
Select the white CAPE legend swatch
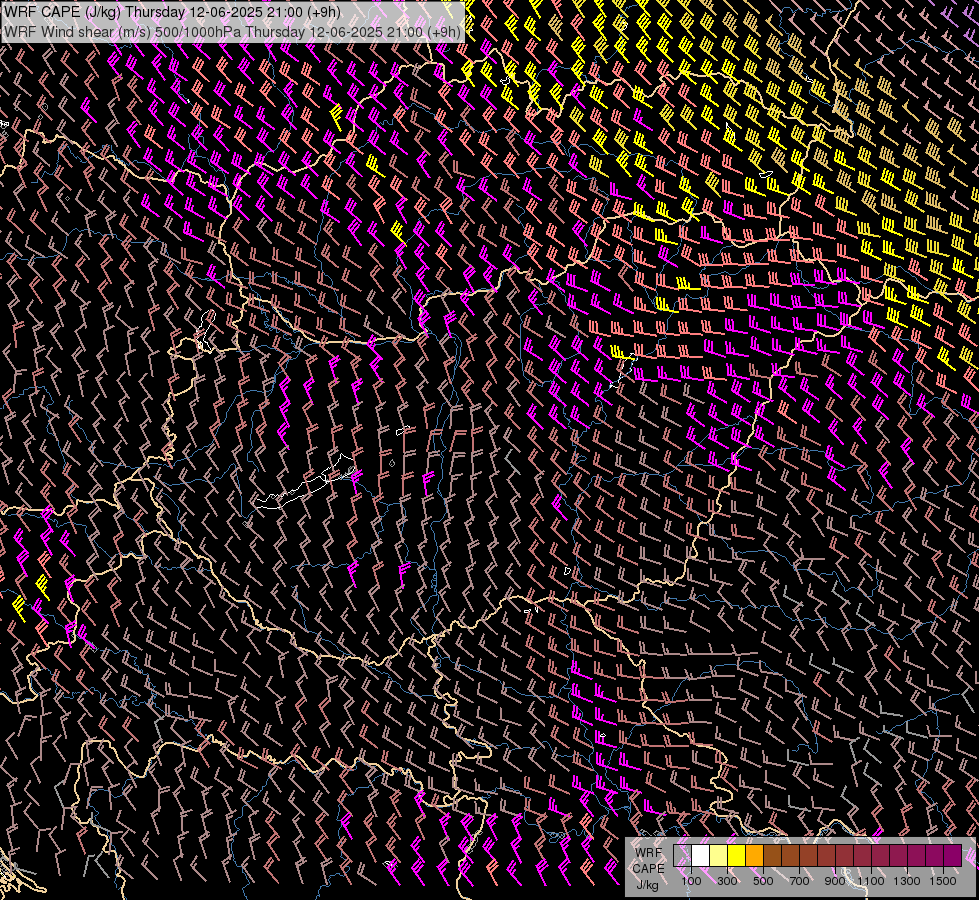coord(701,856)
